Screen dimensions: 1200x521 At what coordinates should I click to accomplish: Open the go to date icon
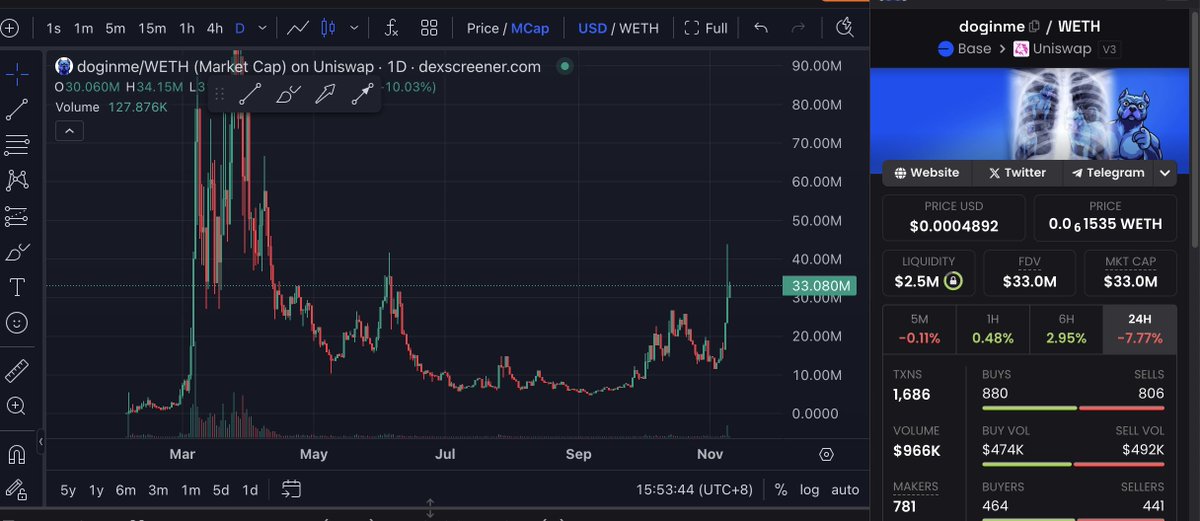click(x=291, y=490)
